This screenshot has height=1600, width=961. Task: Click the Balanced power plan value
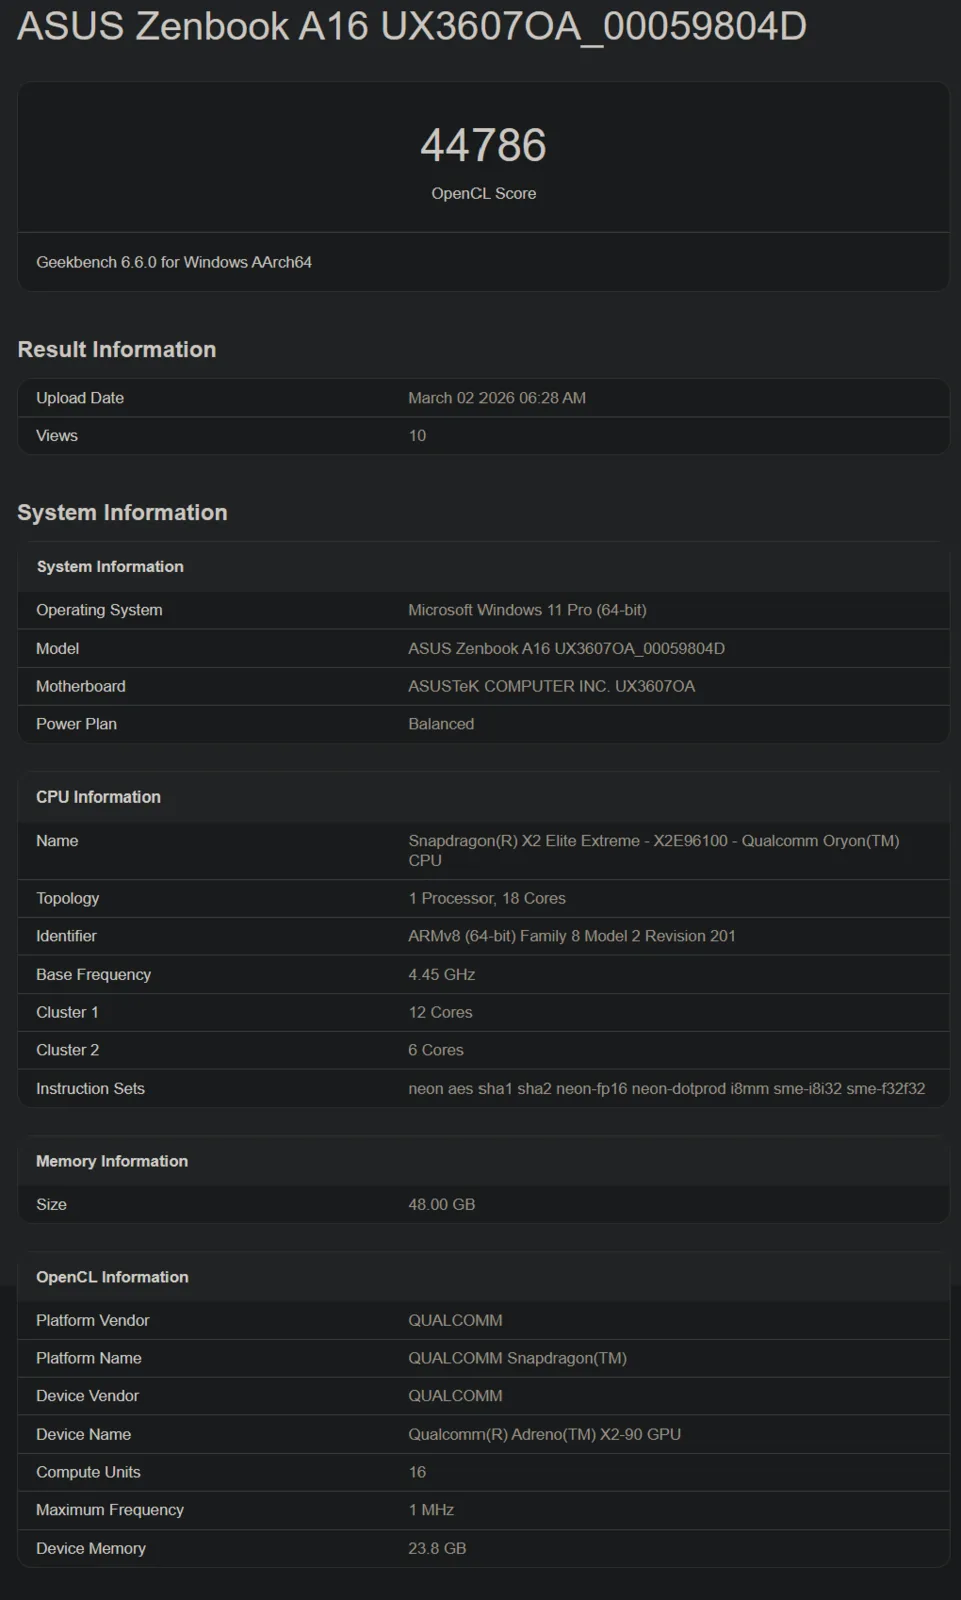(x=441, y=724)
